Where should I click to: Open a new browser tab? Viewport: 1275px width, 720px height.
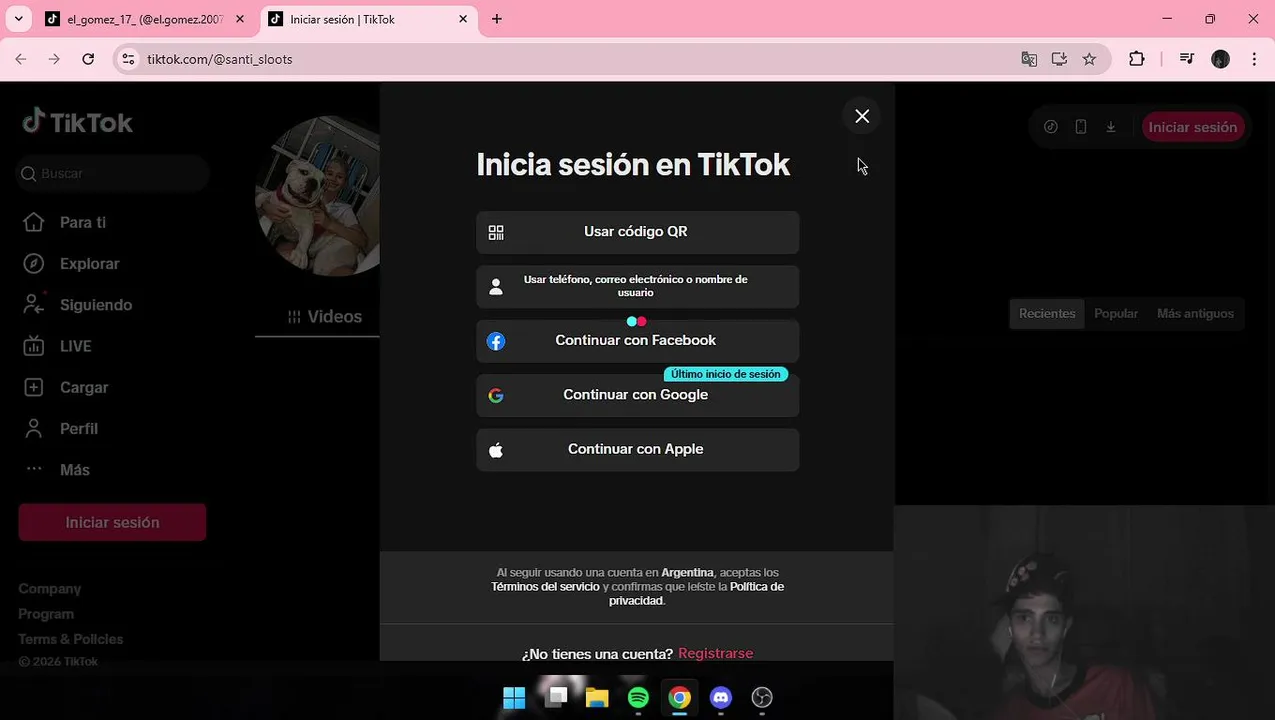click(497, 19)
